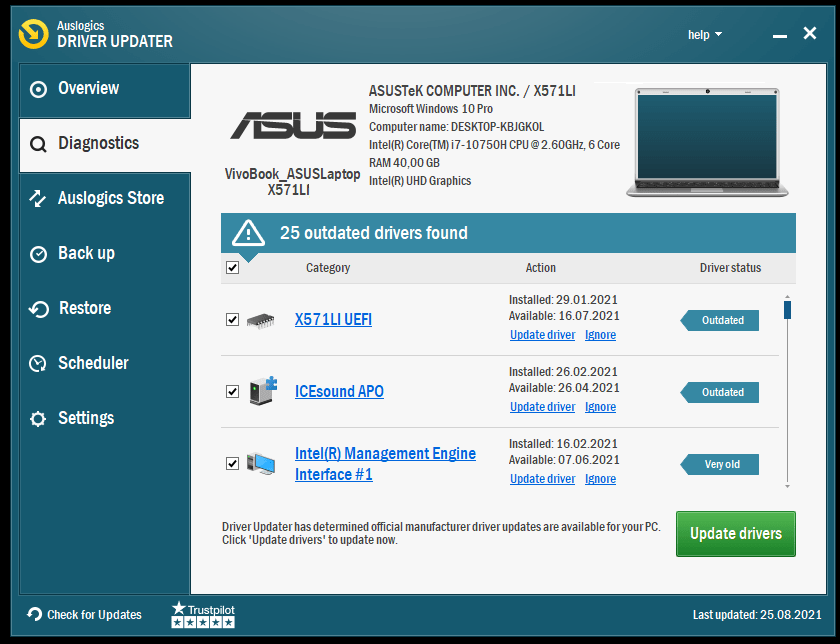
Task: Click the Settings gear icon
Action: coord(38,419)
